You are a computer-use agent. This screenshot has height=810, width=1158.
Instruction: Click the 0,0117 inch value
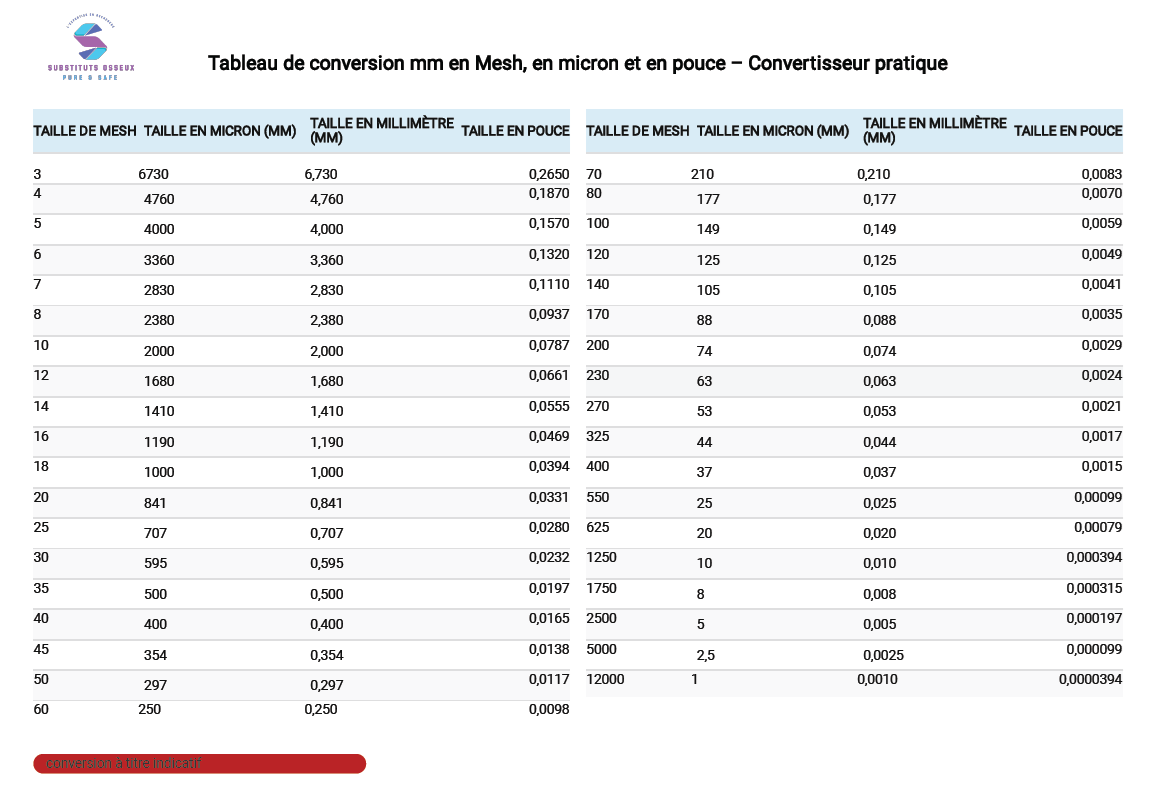(x=549, y=679)
